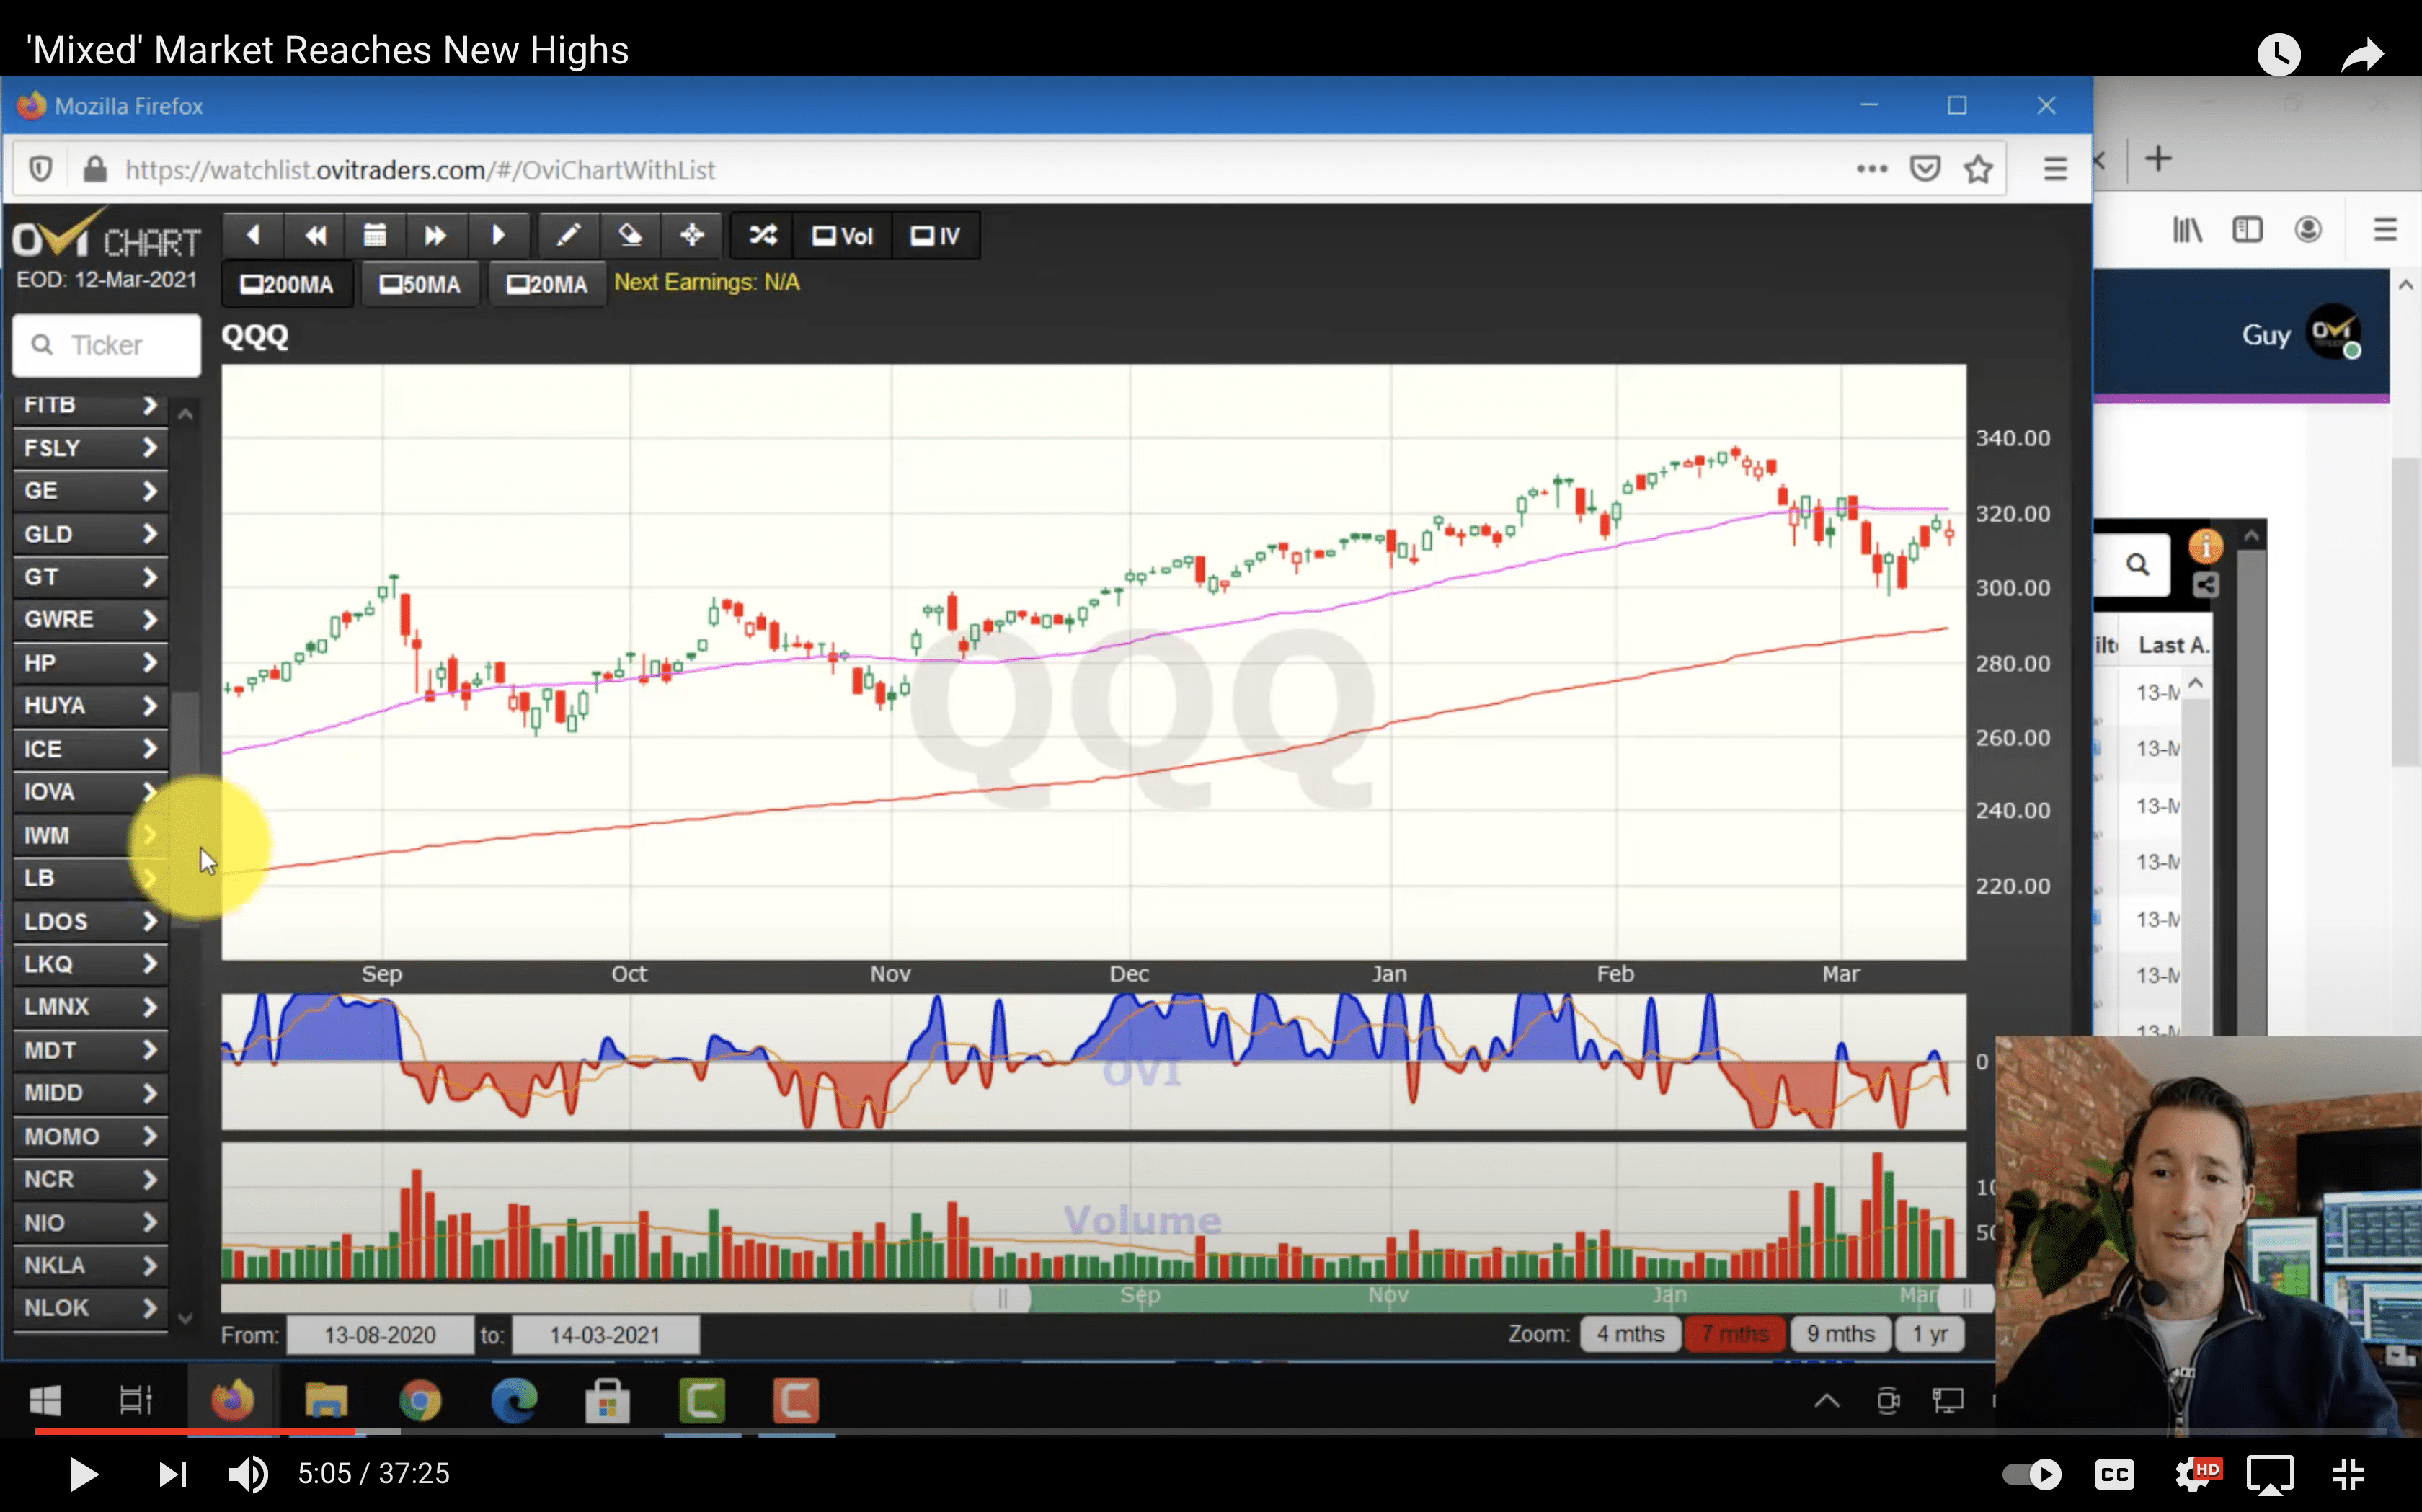Image resolution: width=2422 pixels, height=1512 pixels.
Task: Click the From date field 13-08-2020
Action: point(380,1335)
